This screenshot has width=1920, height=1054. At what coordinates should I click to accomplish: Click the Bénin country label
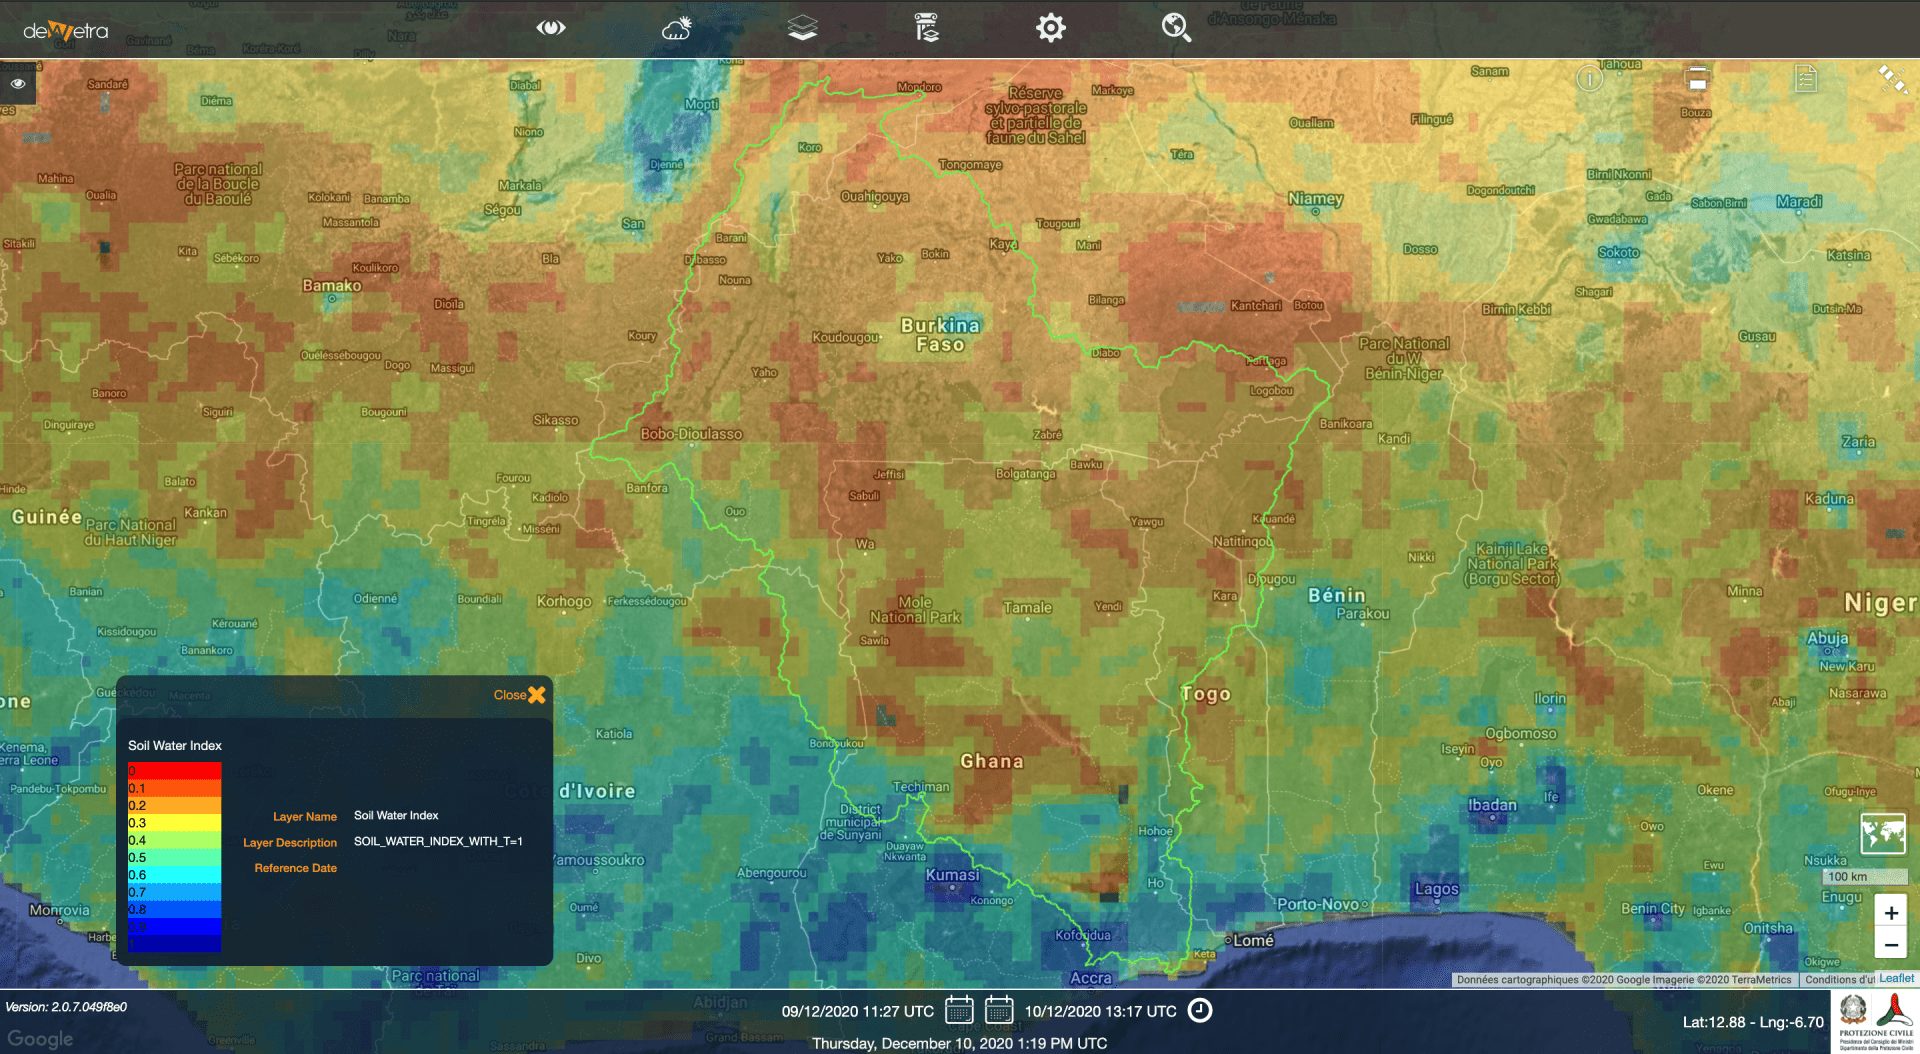1336,595
